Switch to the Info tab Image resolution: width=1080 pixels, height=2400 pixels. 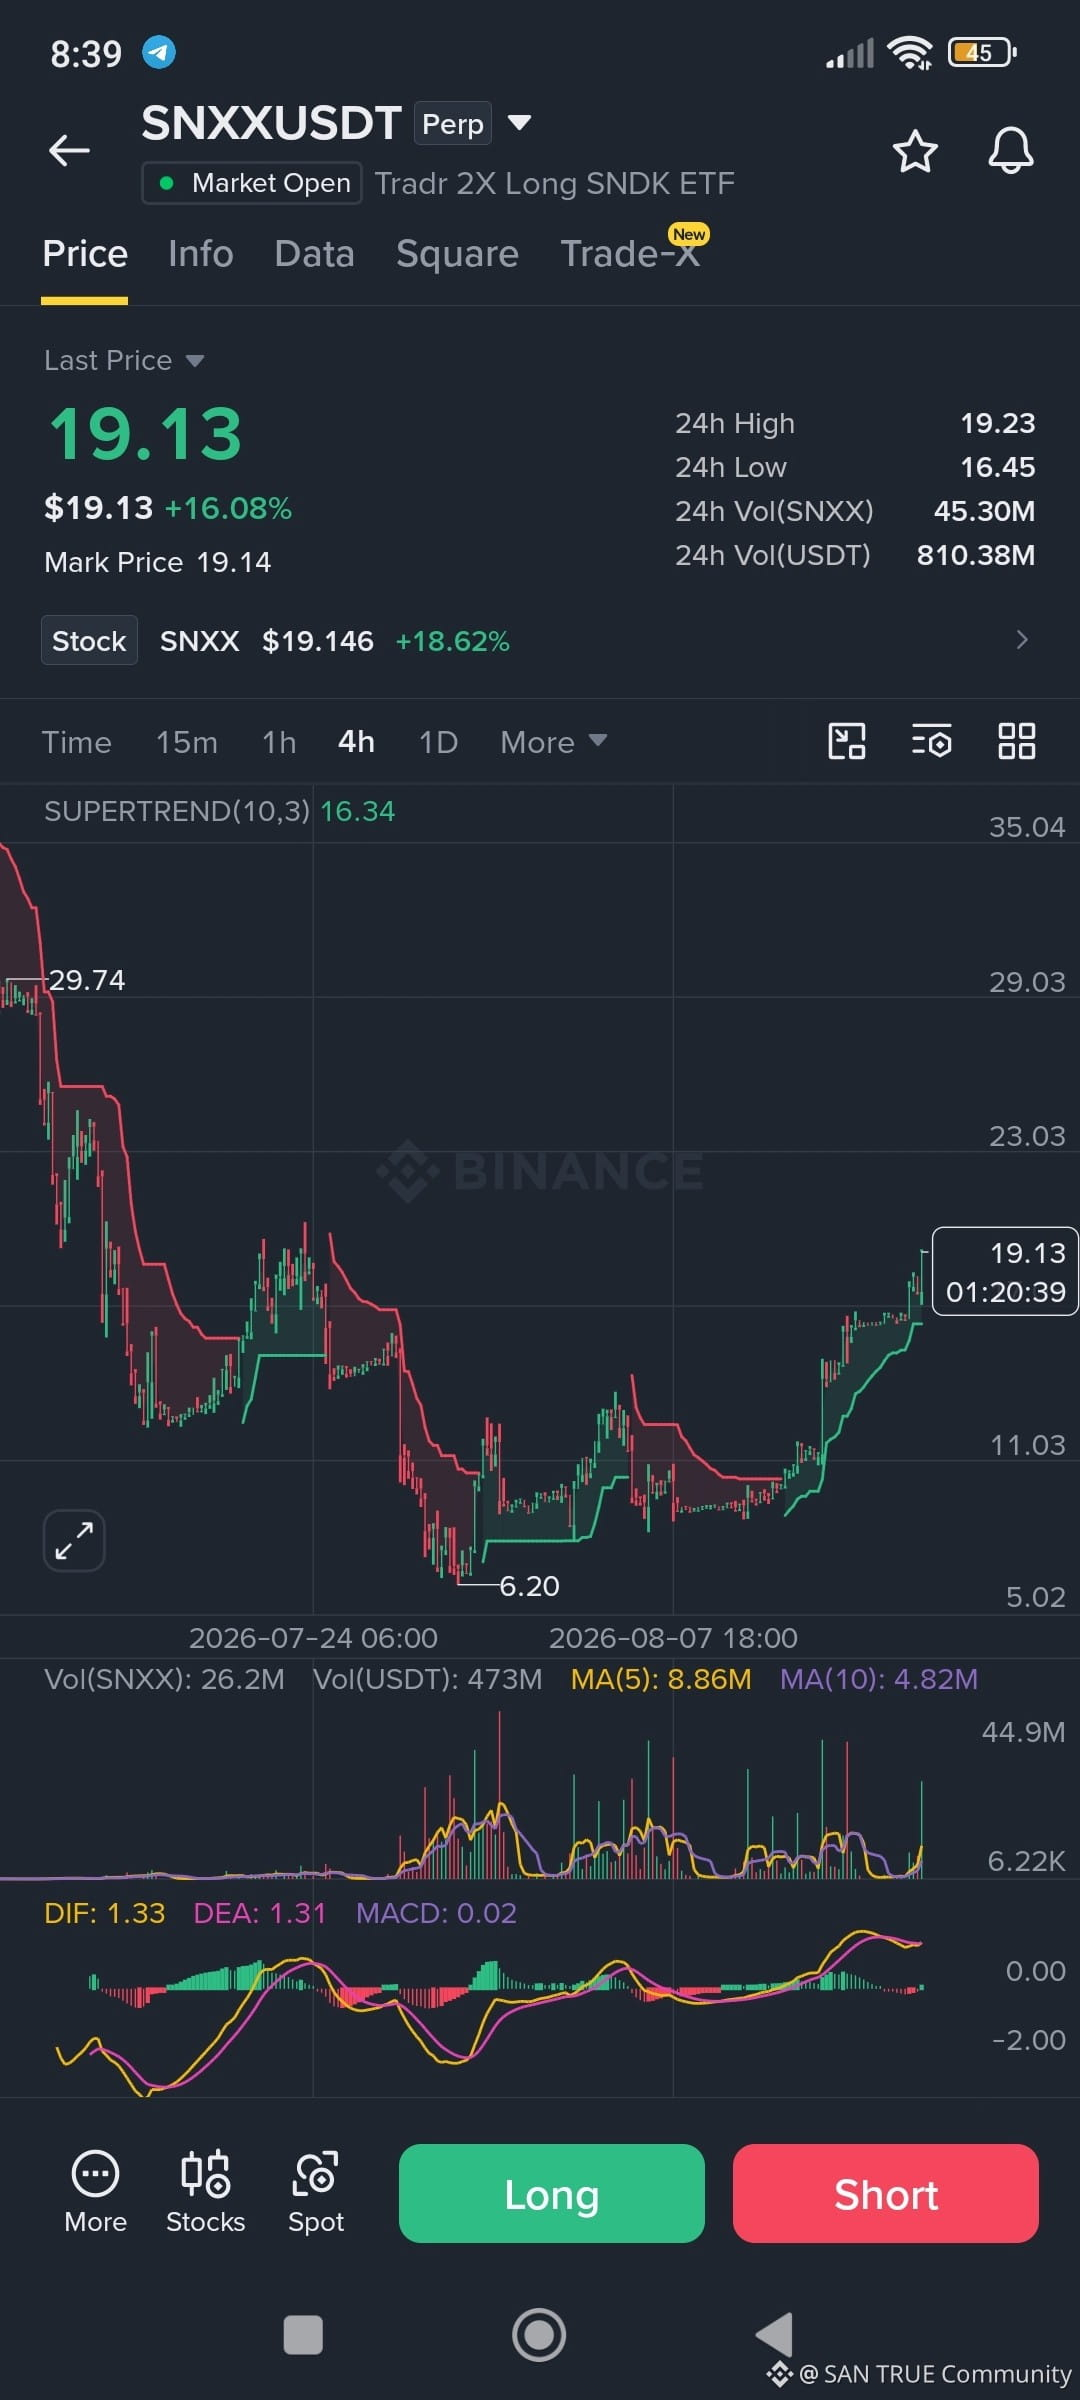[x=201, y=254]
